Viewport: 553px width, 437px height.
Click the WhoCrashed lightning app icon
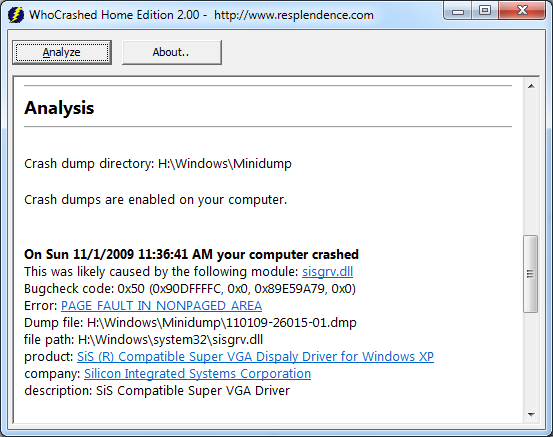pos(16,15)
